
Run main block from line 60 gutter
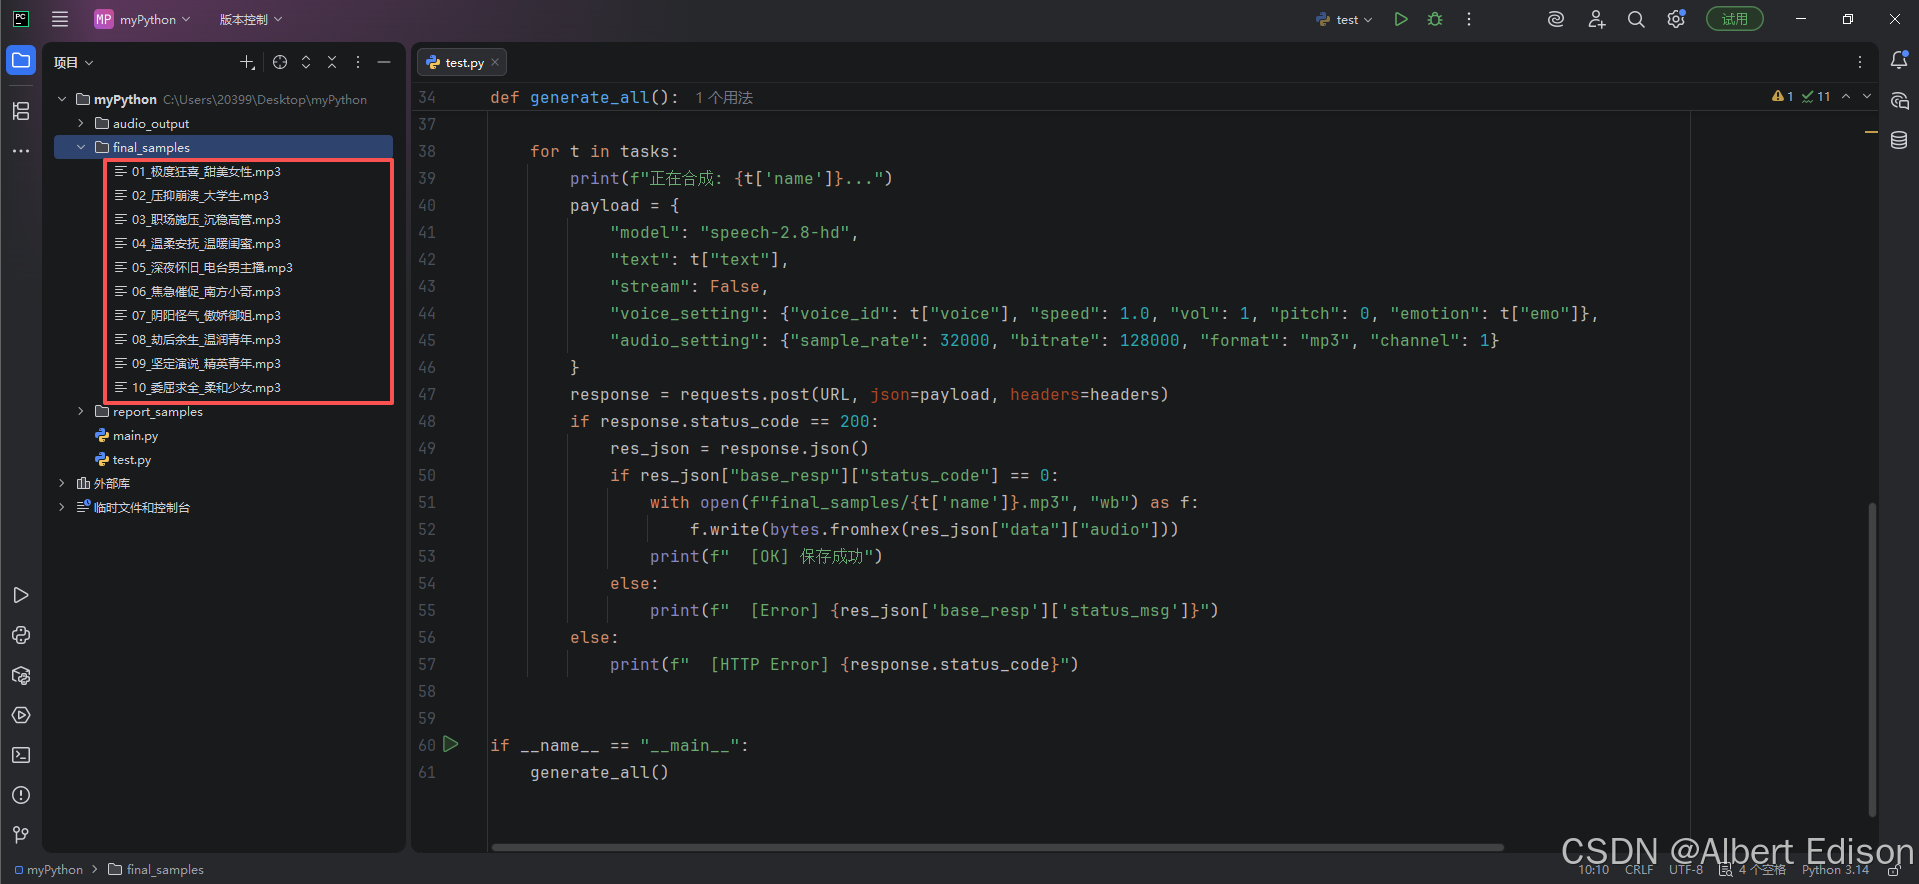click(x=451, y=744)
